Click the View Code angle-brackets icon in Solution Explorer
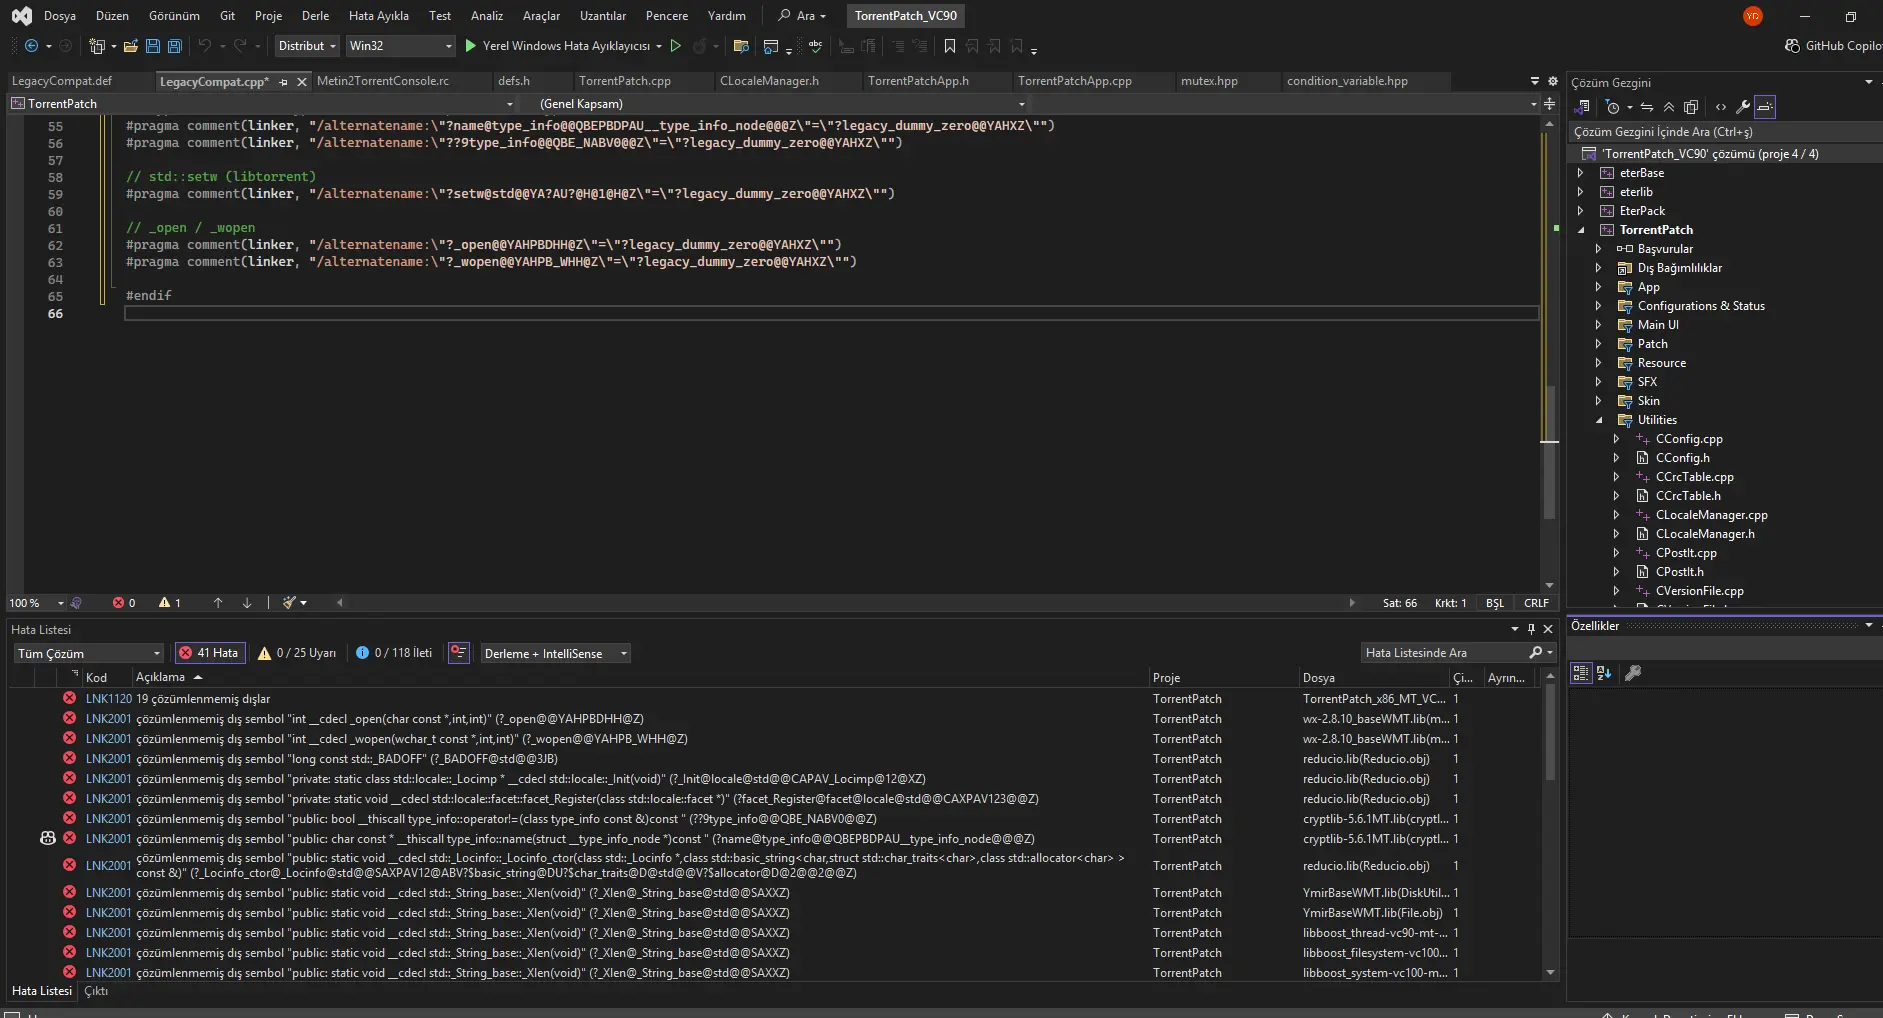This screenshot has width=1883, height=1018. click(1721, 107)
